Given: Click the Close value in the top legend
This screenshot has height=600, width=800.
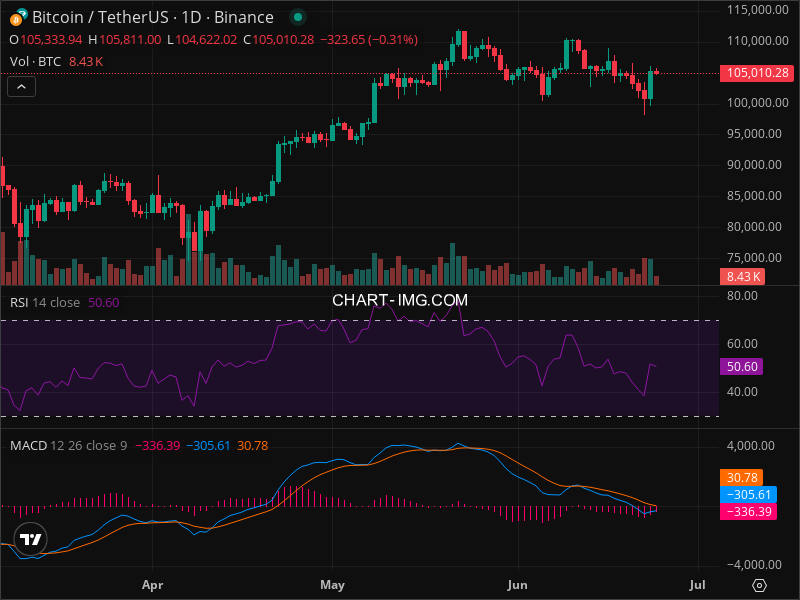Looking at the screenshot, I should pyautogui.click(x=283, y=40).
